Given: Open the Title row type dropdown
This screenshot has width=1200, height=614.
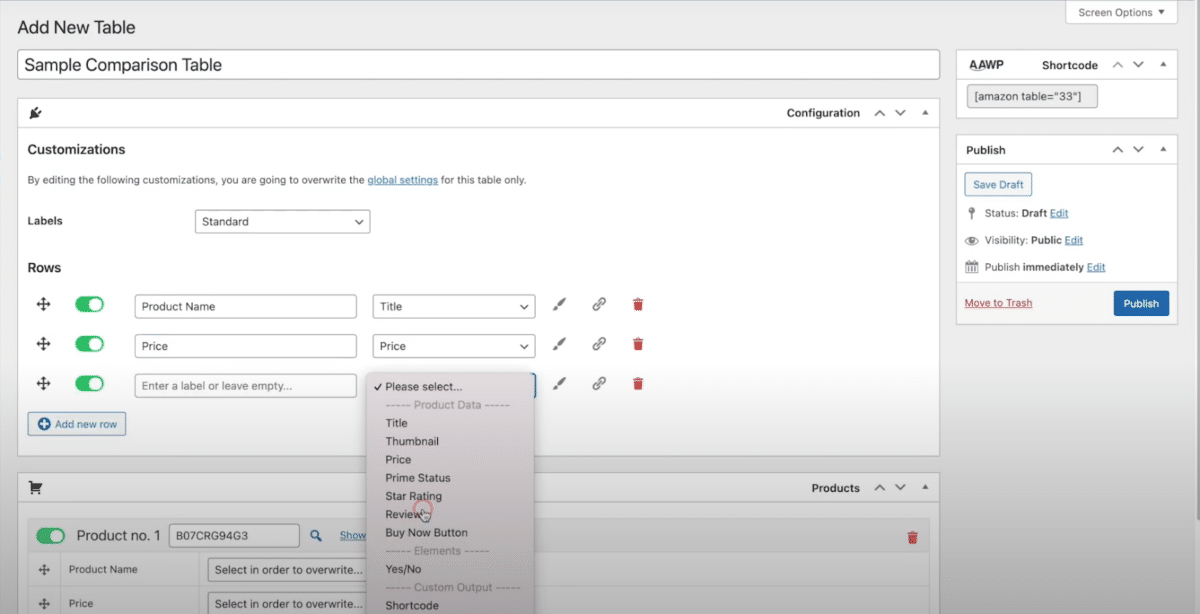Looking at the screenshot, I should click(x=454, y=306).
